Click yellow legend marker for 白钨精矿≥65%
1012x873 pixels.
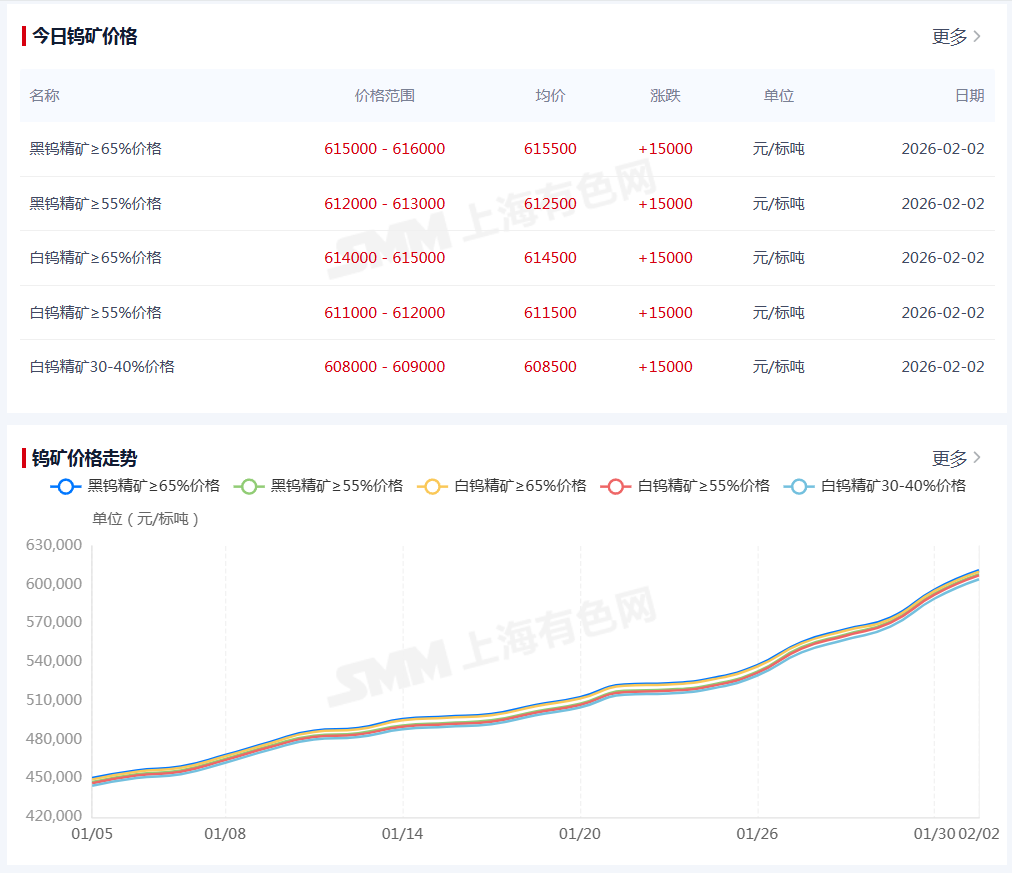pos(432,487)
